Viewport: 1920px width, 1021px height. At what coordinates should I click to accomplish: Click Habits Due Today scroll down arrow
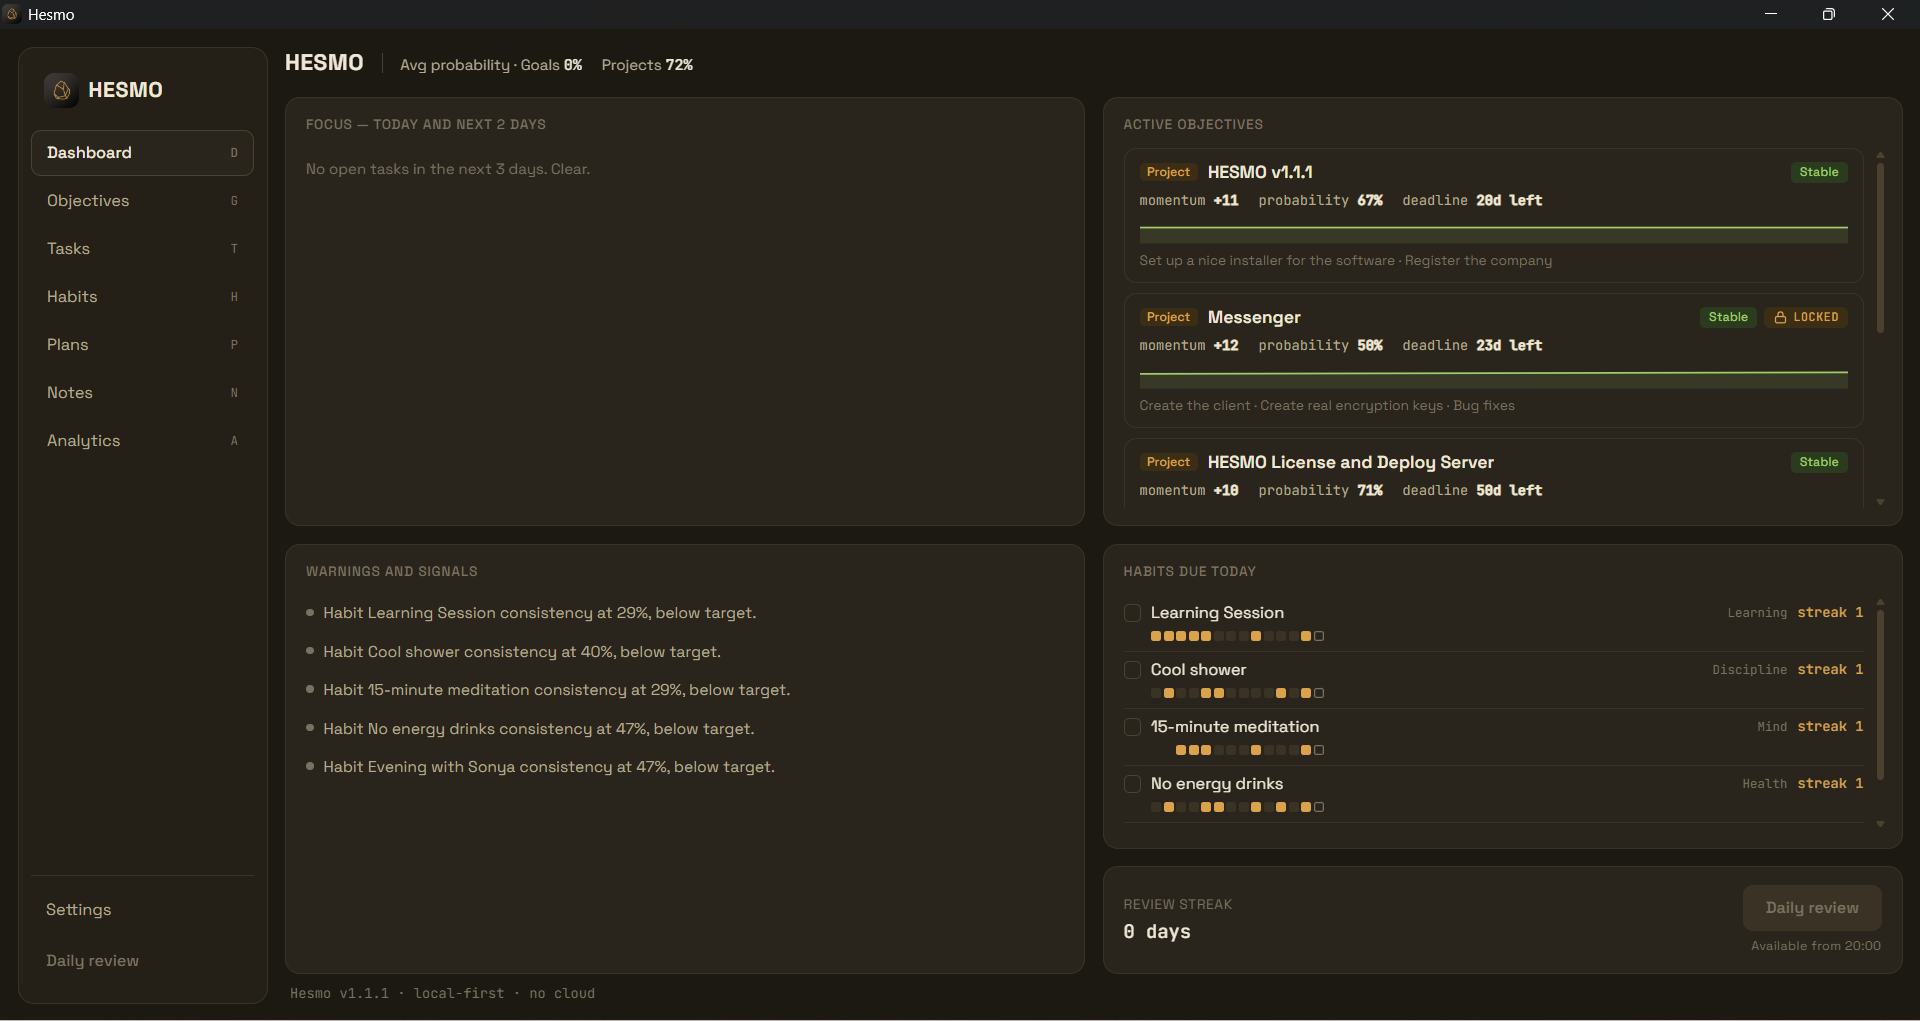coord(1880,824)
